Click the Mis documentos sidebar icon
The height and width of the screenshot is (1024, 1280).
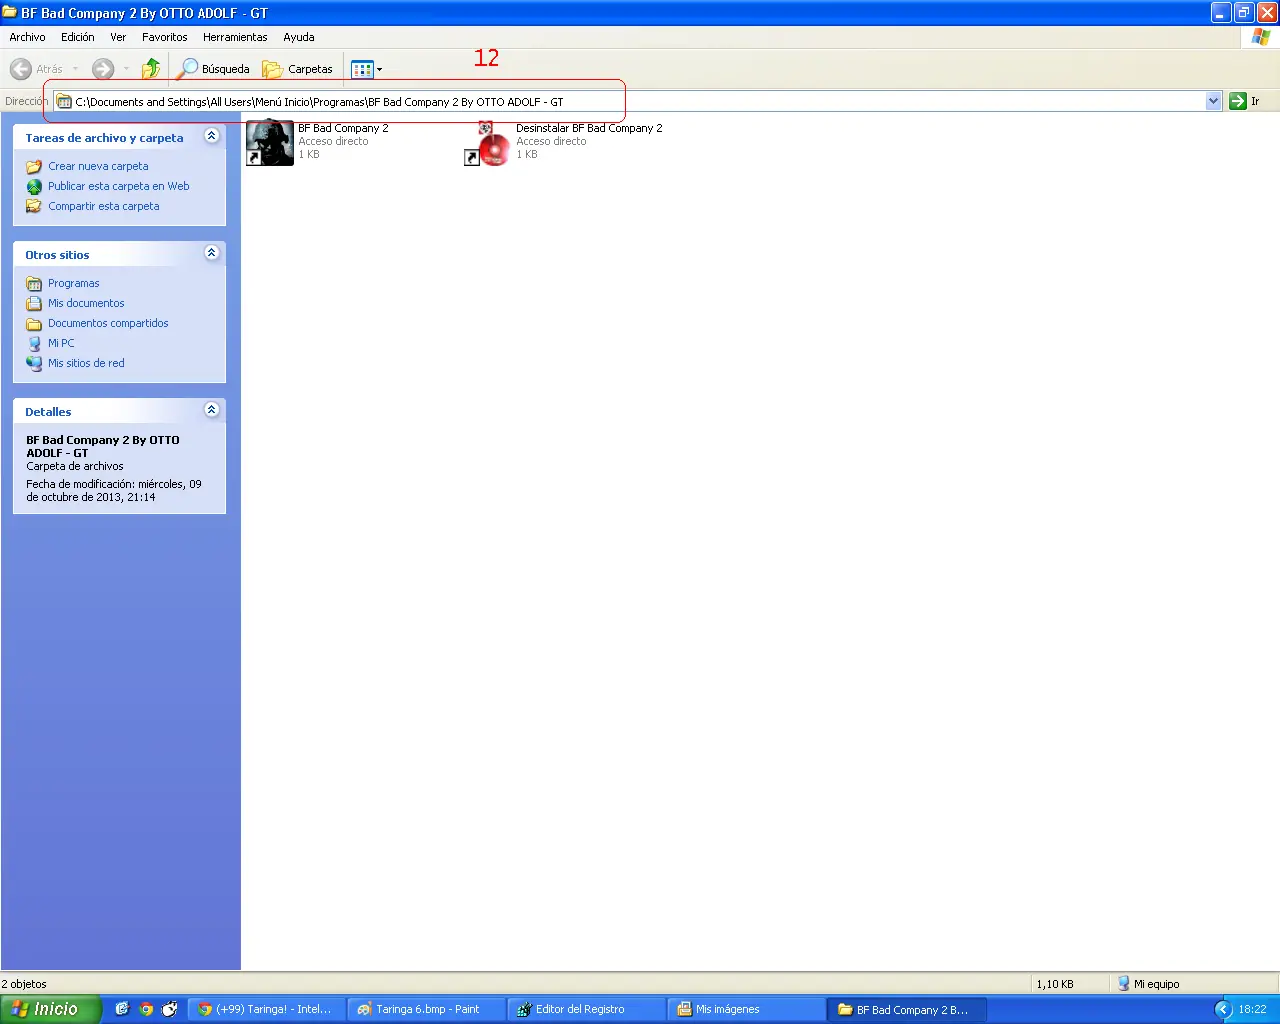(34, 304)
